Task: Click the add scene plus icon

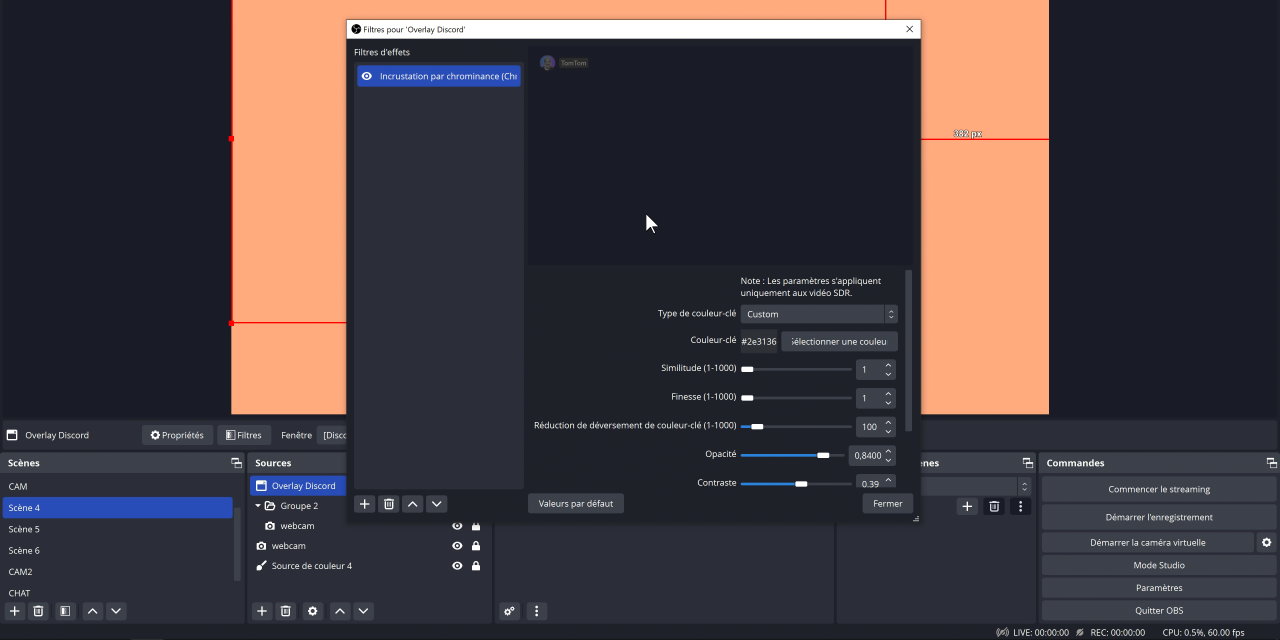Action: click(15, 611)
